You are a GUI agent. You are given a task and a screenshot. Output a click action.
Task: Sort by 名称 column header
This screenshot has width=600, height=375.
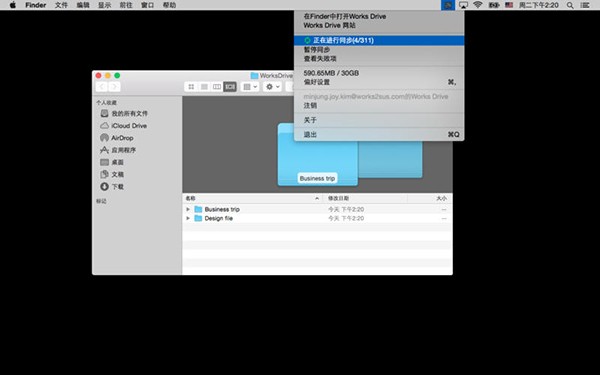253,198
